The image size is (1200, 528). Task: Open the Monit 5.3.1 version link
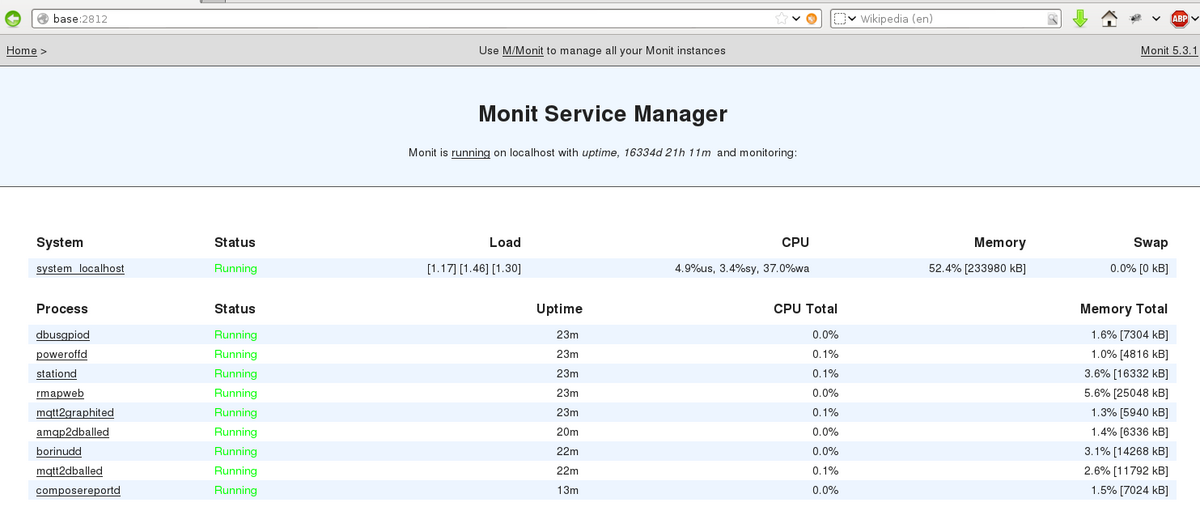tap(1169, 50)
